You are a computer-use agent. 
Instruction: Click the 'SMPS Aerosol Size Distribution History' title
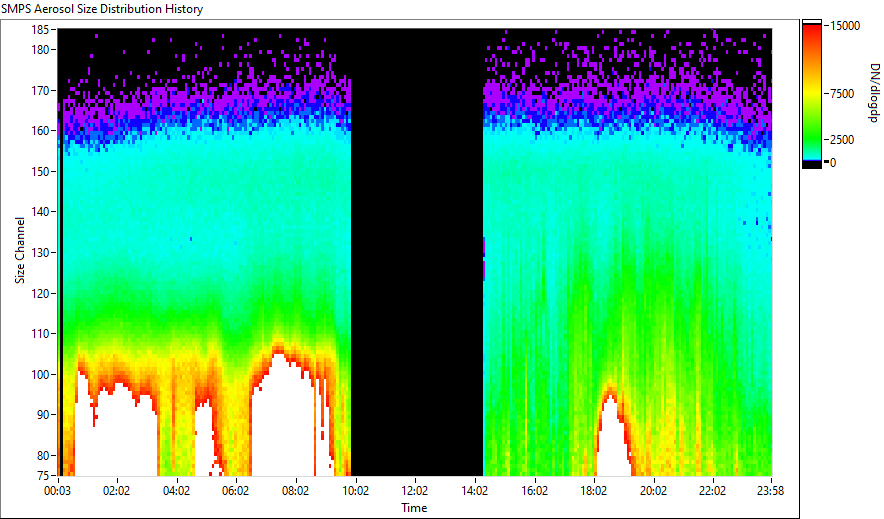(x=102, y=9)
